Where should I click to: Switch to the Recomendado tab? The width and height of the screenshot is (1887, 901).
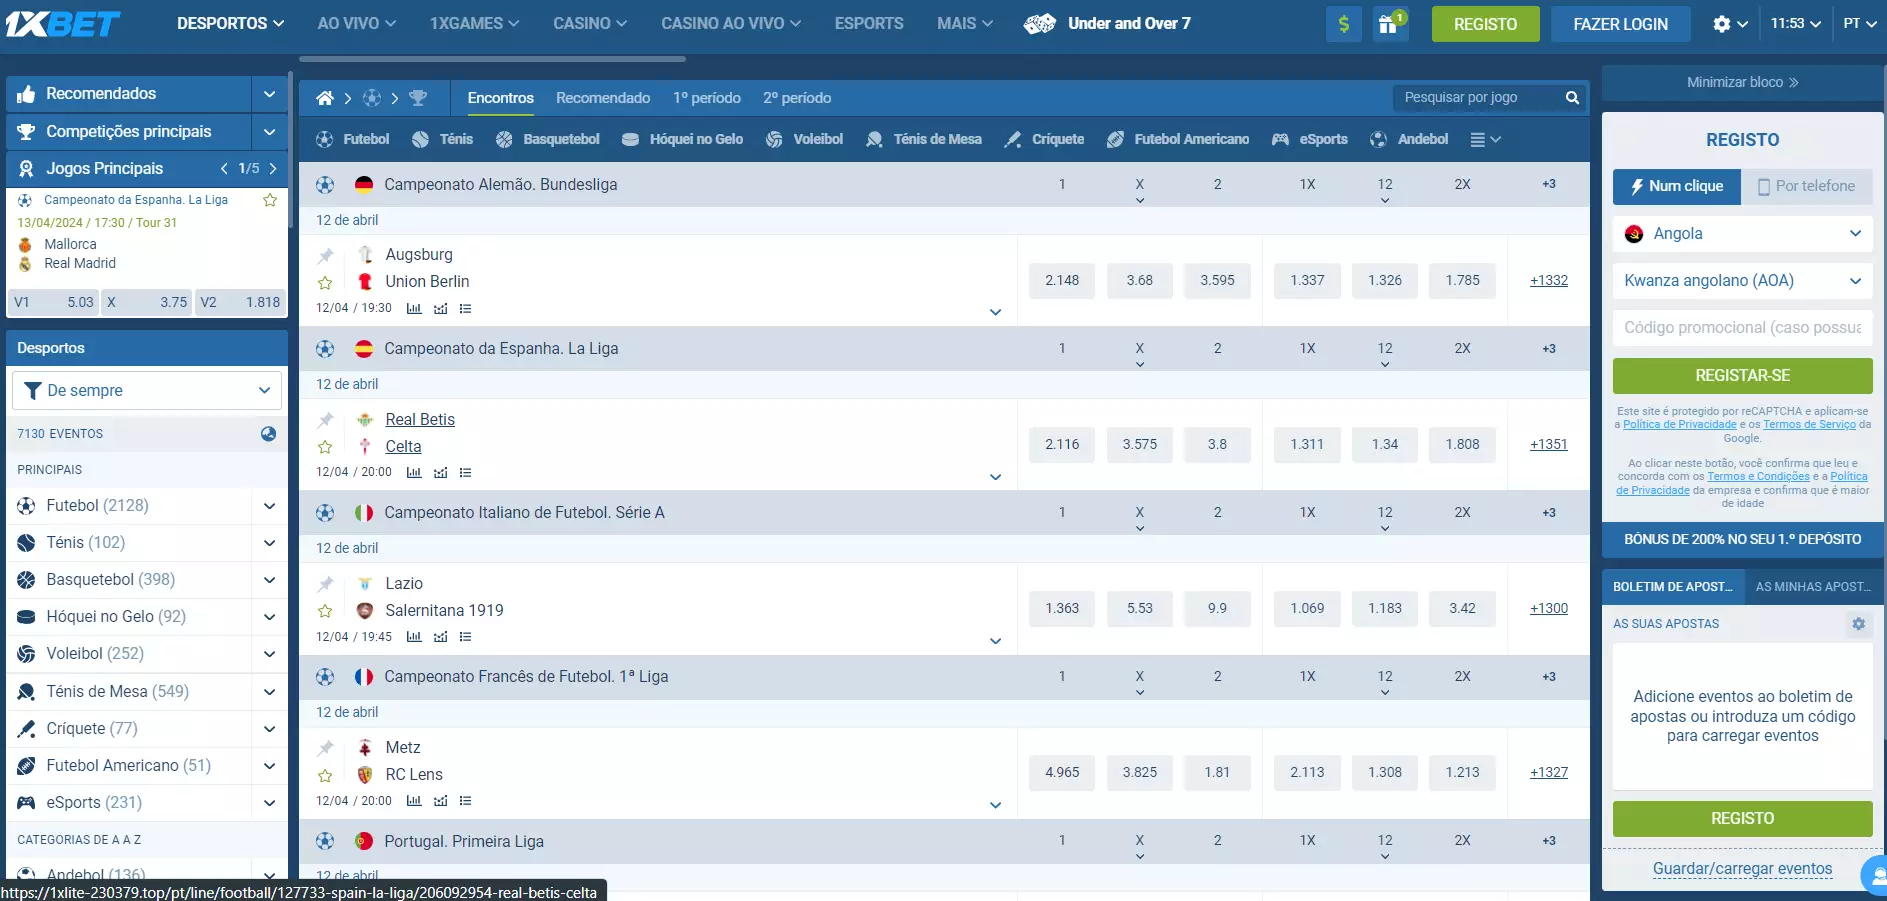(x=603, y=98)
